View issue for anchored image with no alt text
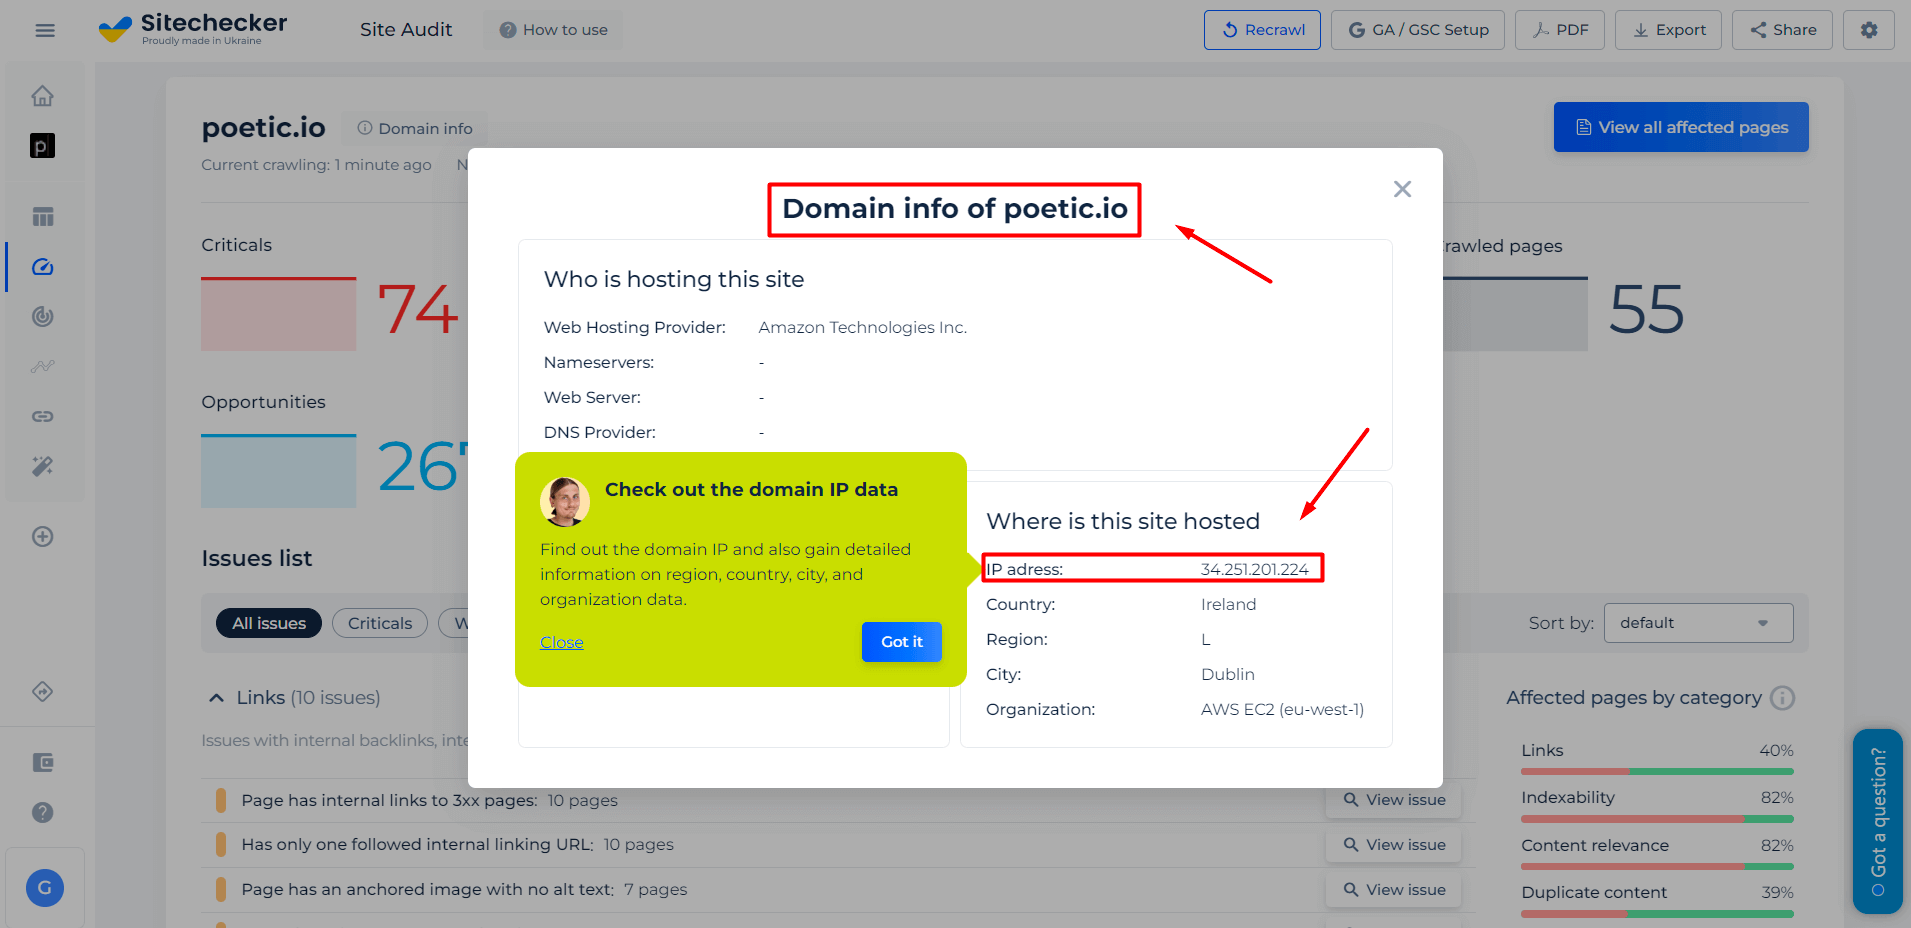Image resolution: width=1911 pixels, height=928 pixels. pos(1393,890)
